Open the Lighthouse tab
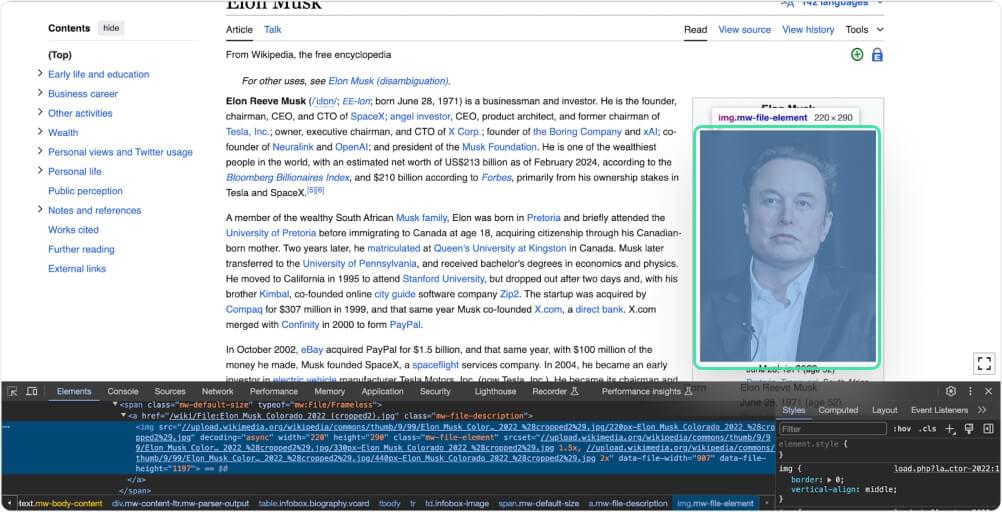The width and height of the screenshot is (1002, 512). point(495,391)
